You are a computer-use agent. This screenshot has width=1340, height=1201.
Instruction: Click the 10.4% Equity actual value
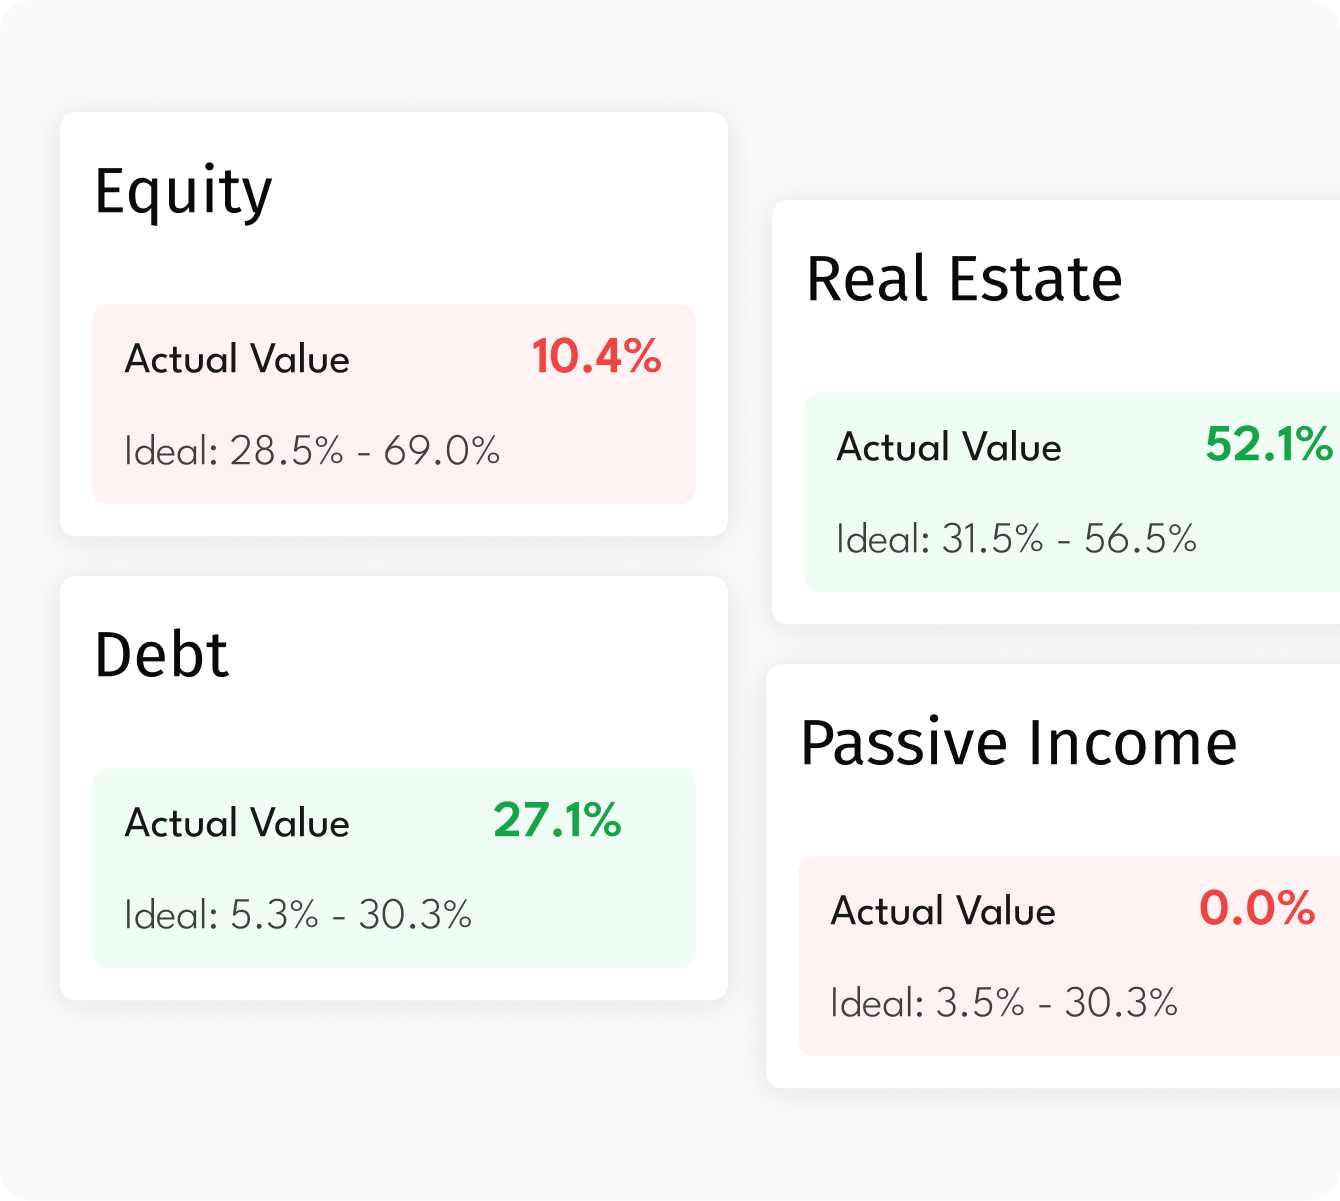(596, 357)
